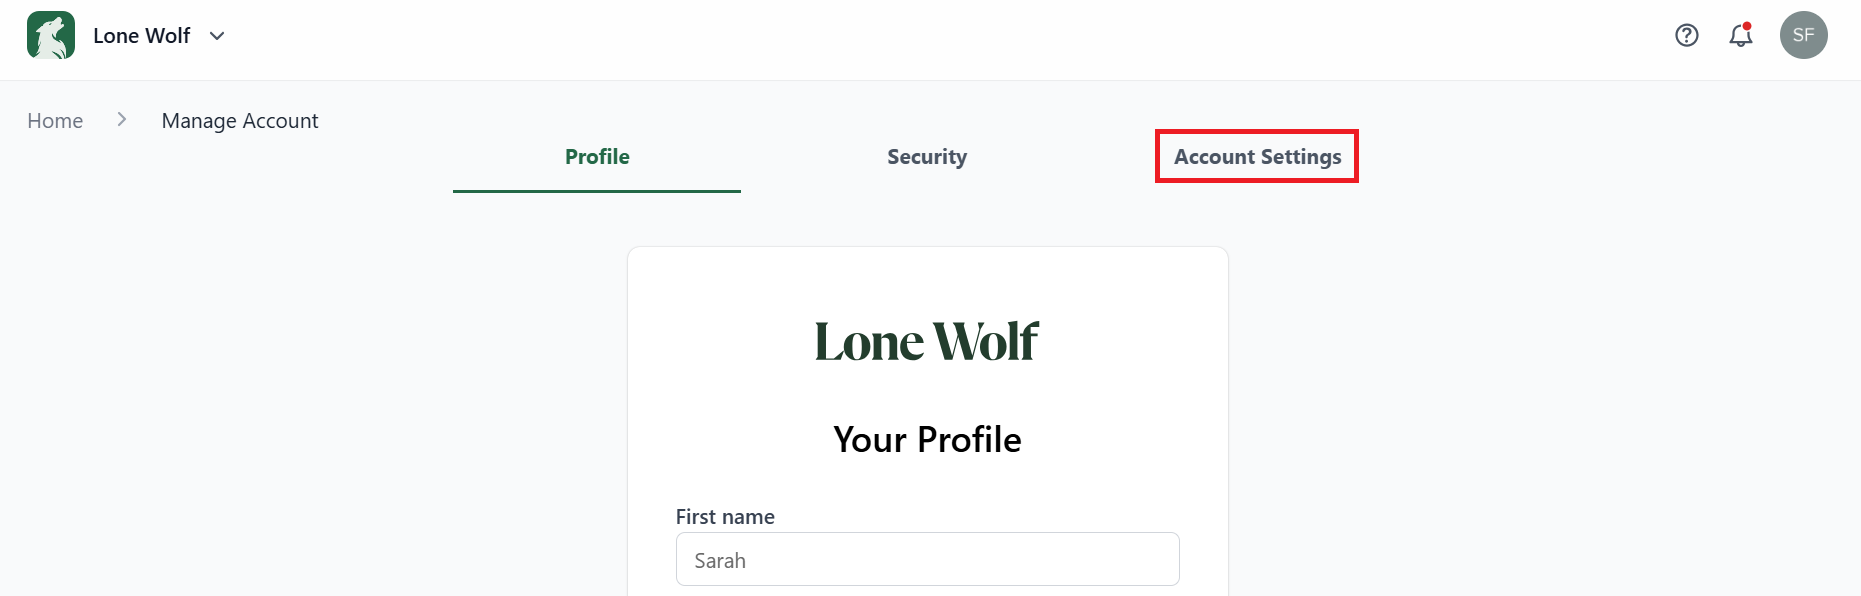Open the Account Settings tab
The height and width of the screenshot is (596, 1861).
(x=1257, y=156)
